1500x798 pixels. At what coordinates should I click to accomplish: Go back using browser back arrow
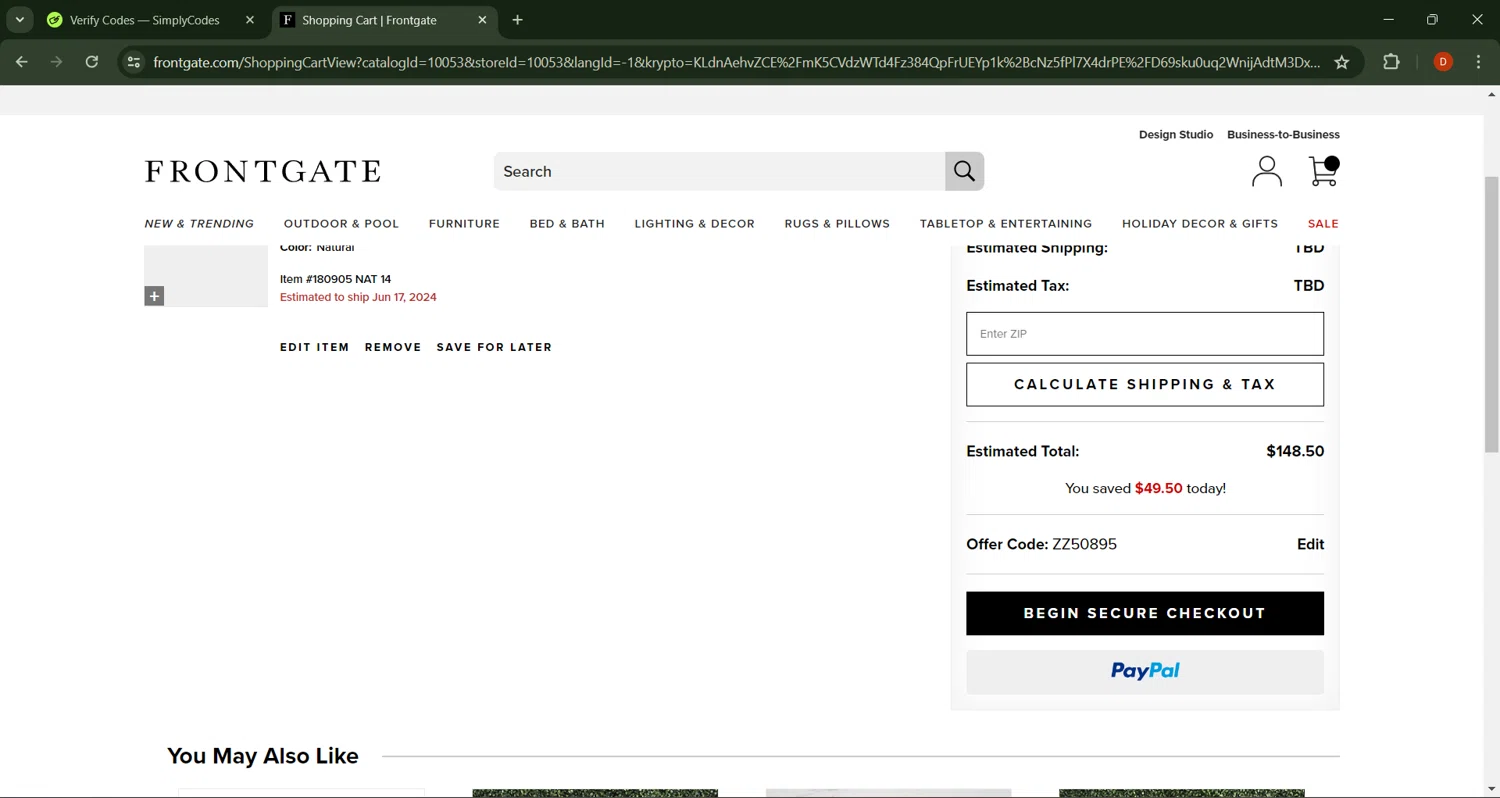21,62
